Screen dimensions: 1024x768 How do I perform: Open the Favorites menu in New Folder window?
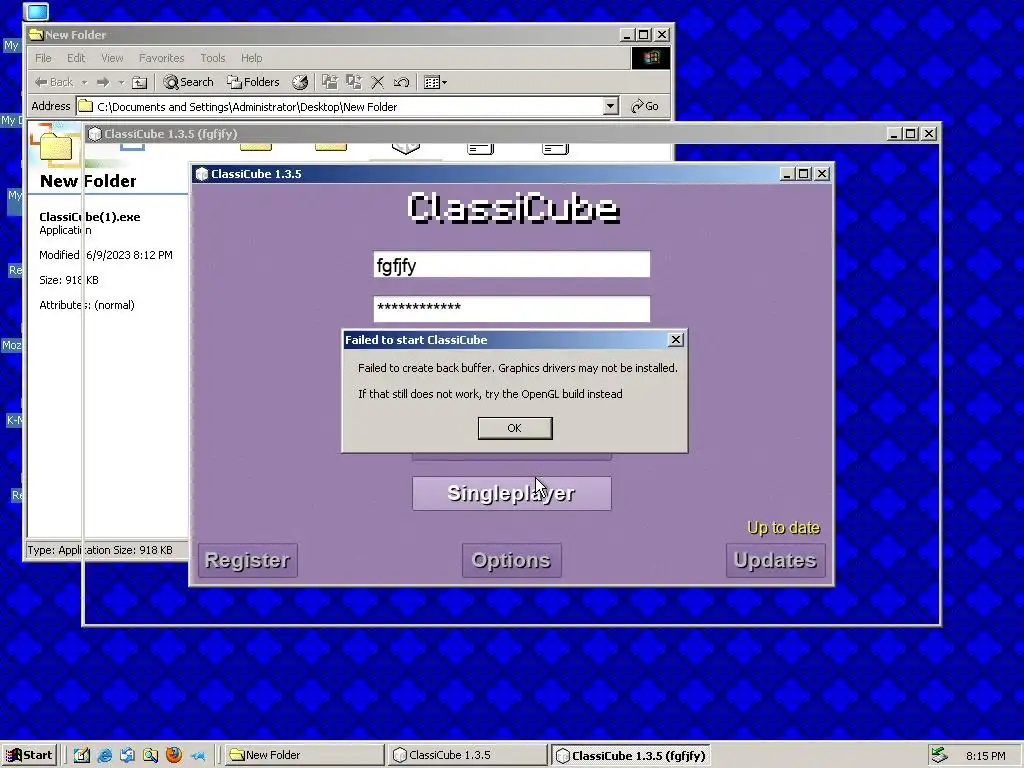[x=161, y=58]
